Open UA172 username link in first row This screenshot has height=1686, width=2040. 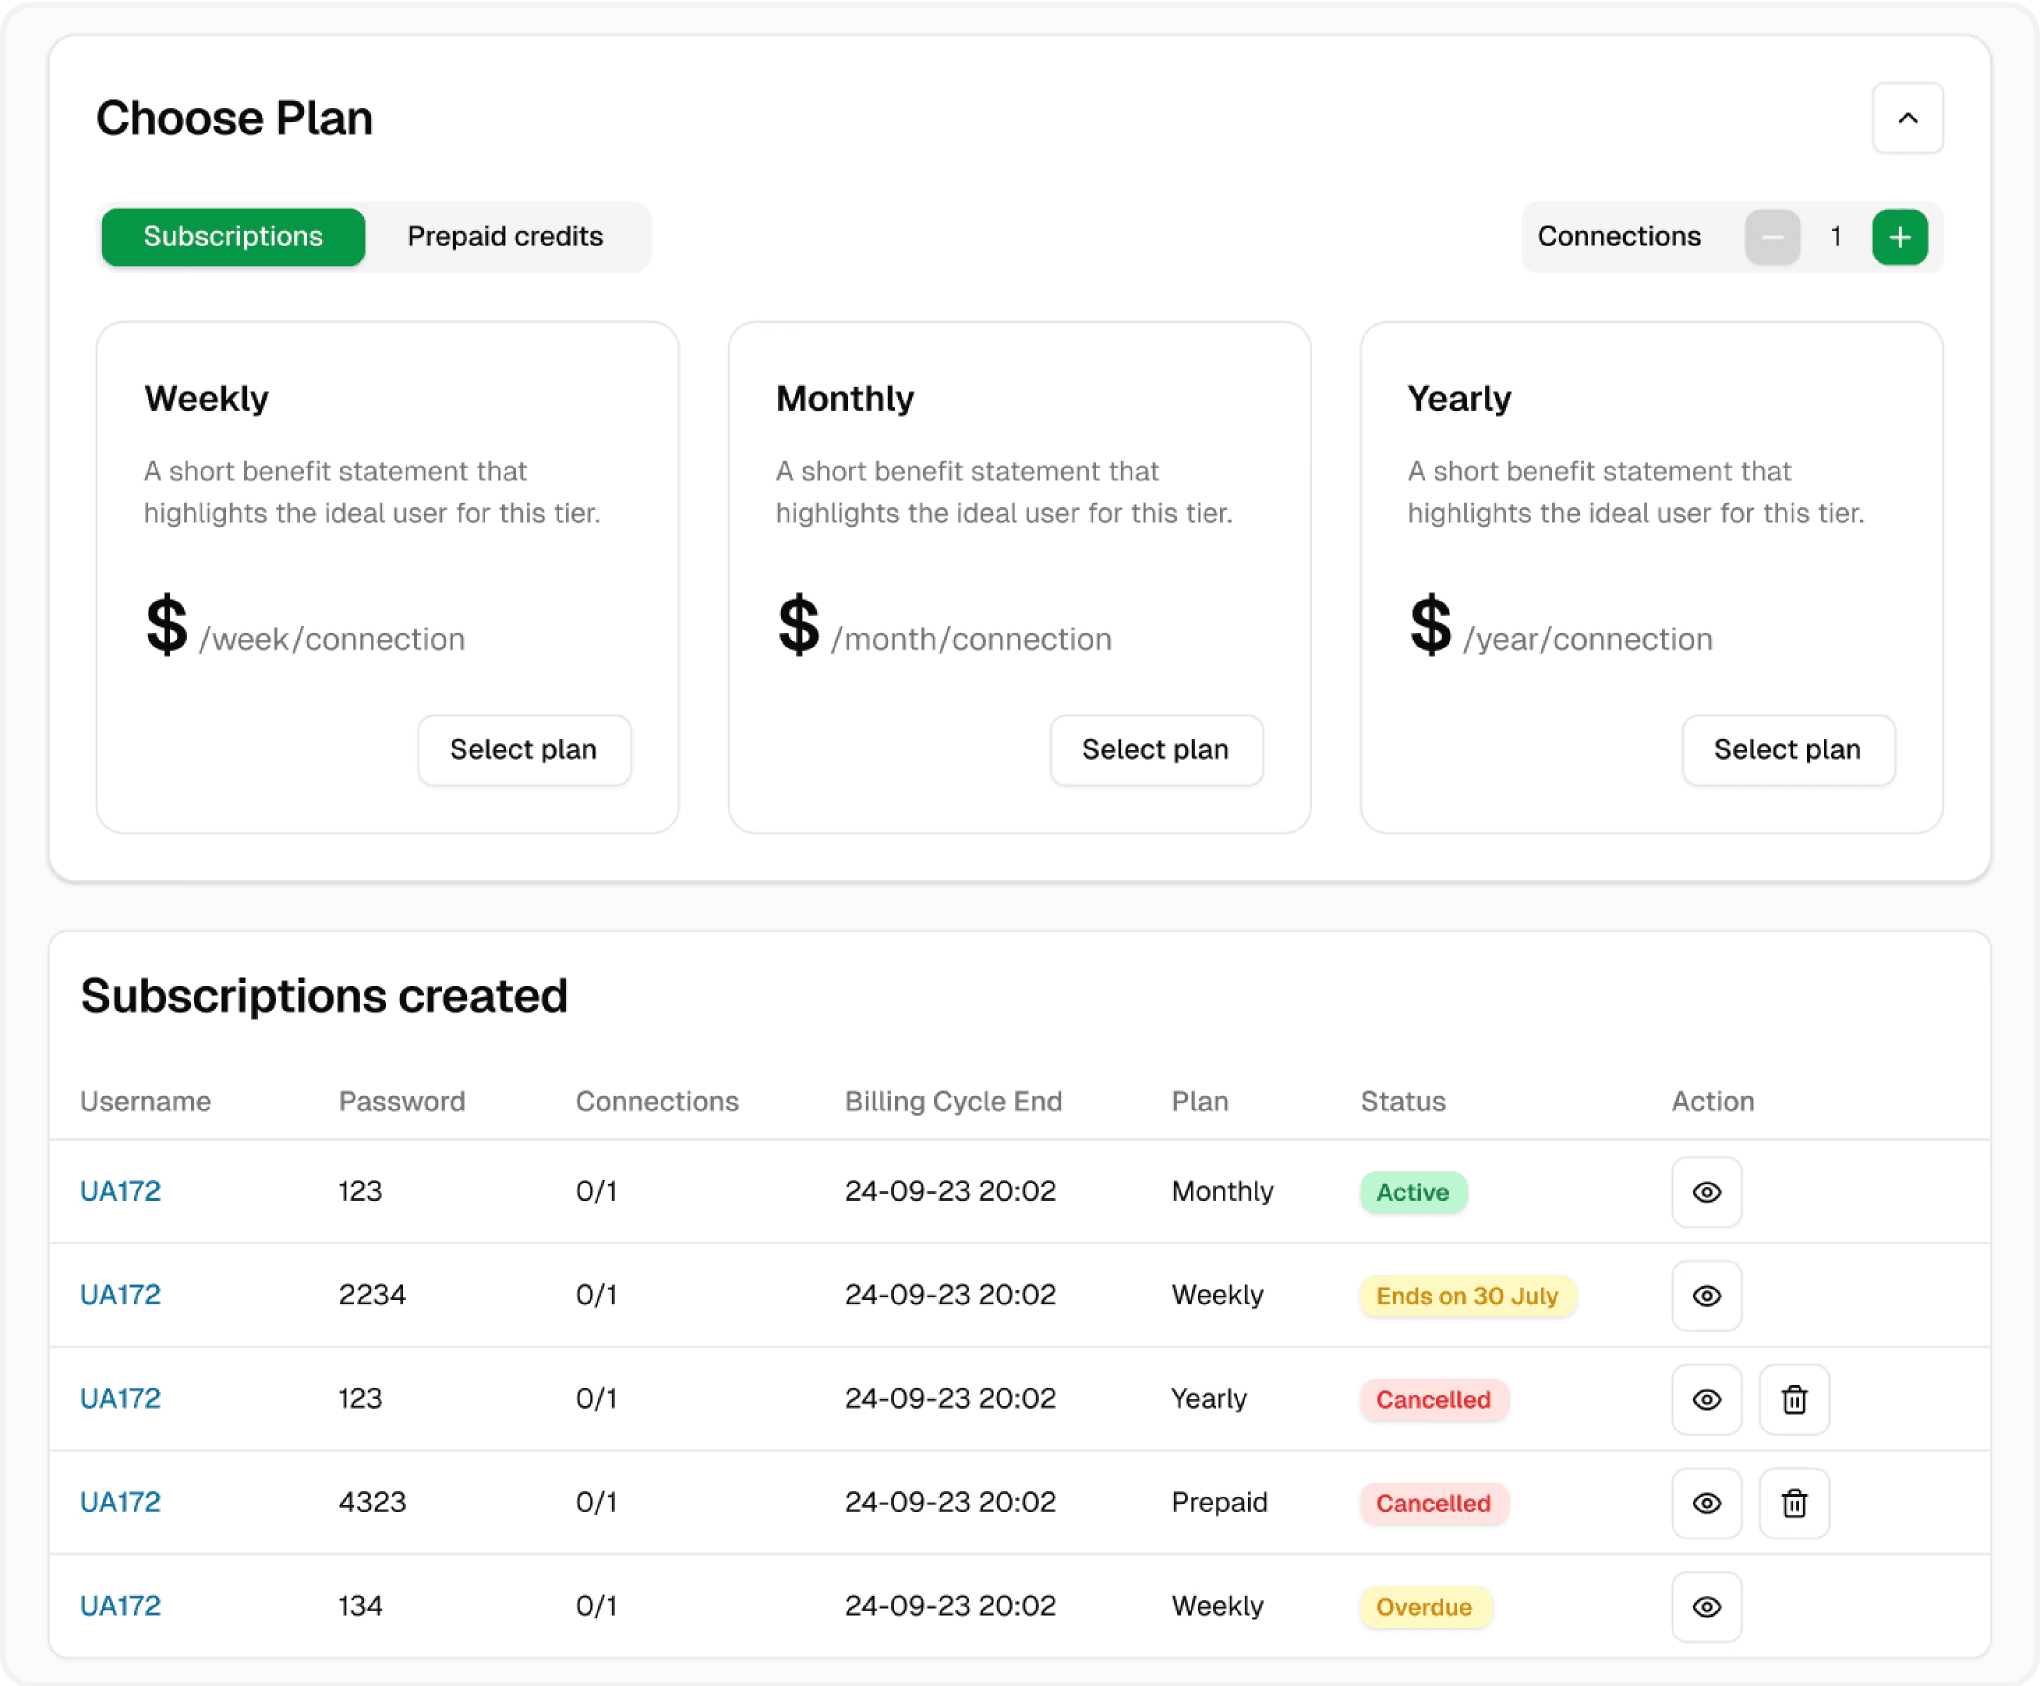(120, 1191)
